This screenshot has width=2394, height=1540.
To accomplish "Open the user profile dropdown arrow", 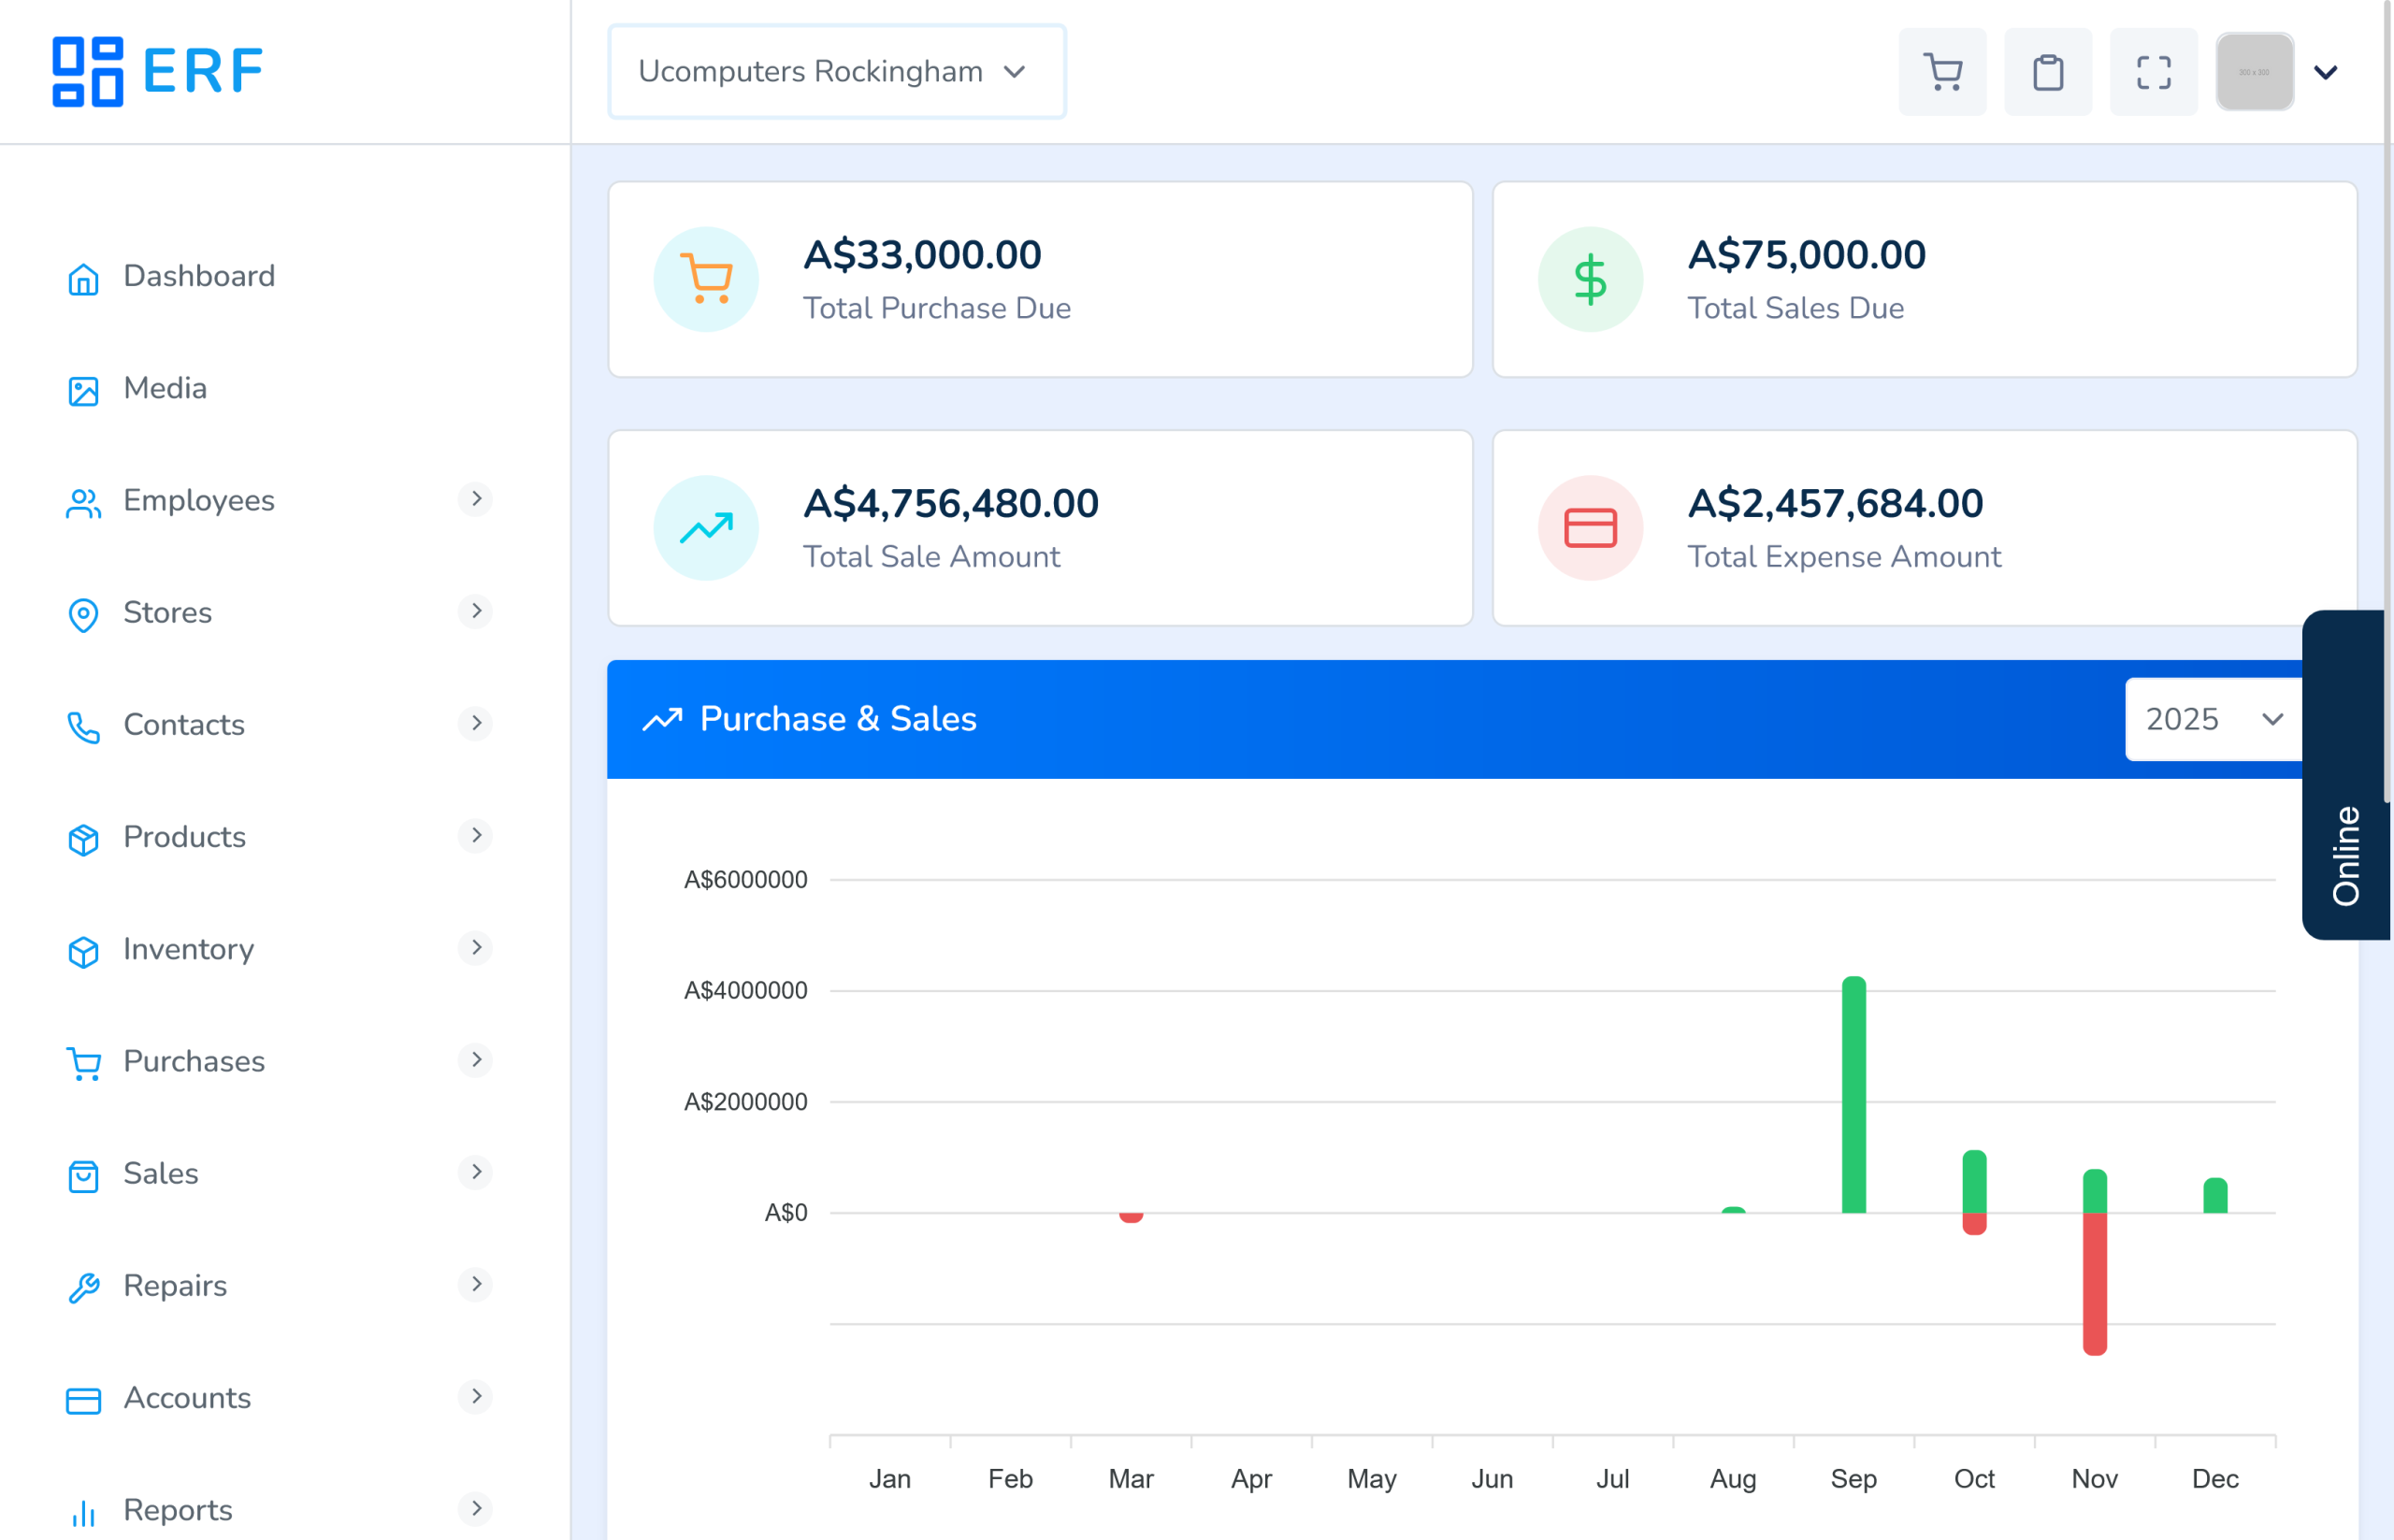I will (x=2325, y=72).
